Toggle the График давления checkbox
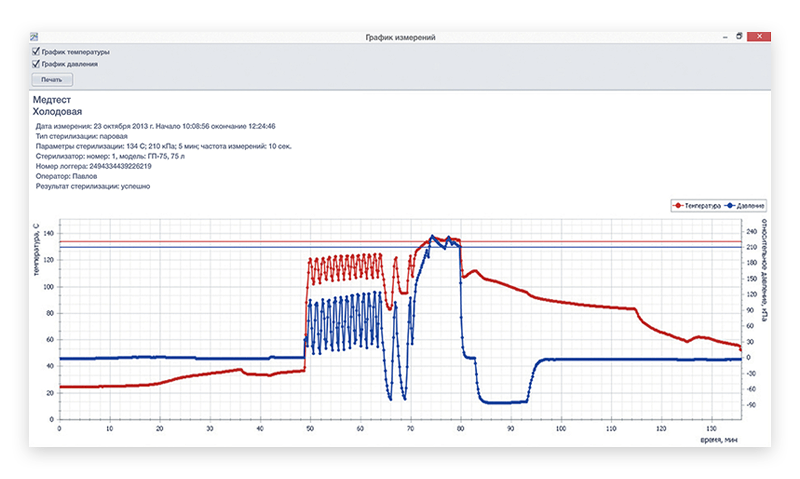This screenshot has width=800, height=479. tap(36, 64)
